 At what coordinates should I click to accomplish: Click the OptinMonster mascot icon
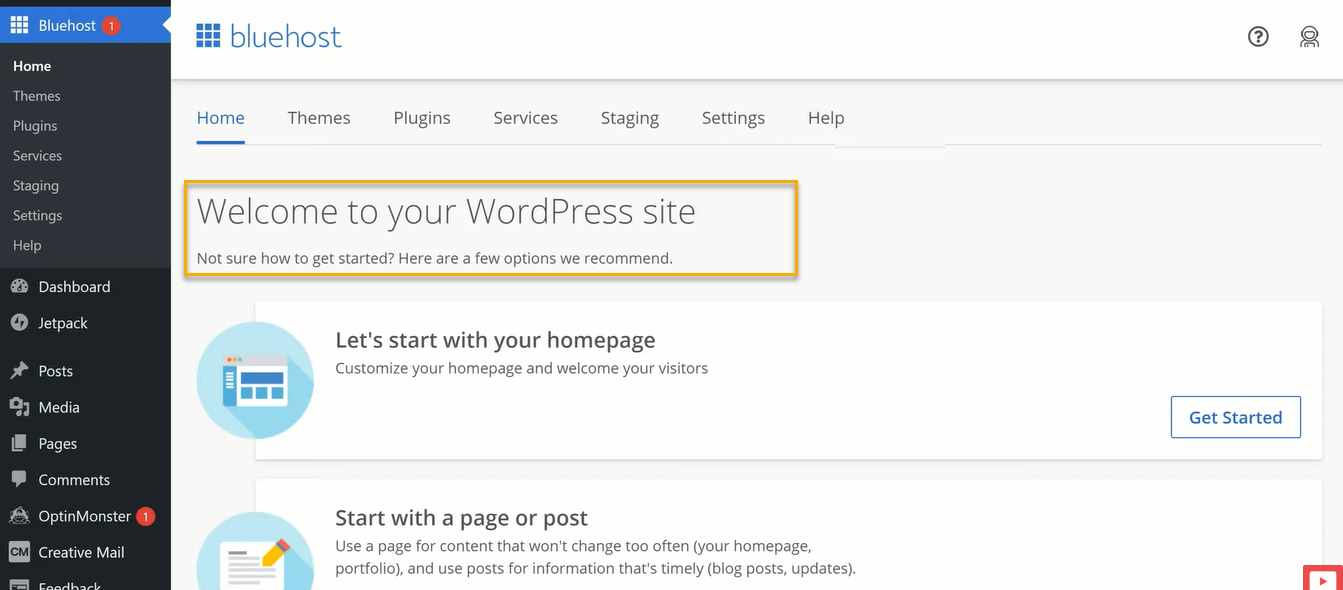click(x=19, y=516)
